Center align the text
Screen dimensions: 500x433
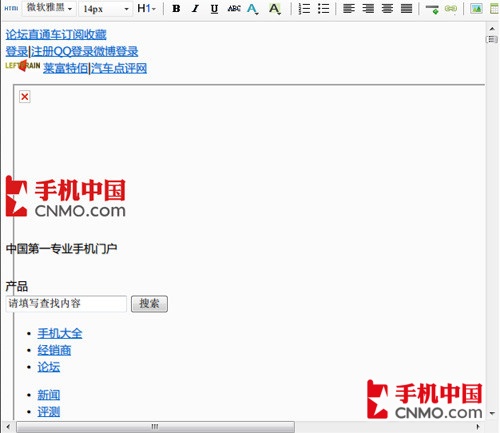[x=387, y=9]
